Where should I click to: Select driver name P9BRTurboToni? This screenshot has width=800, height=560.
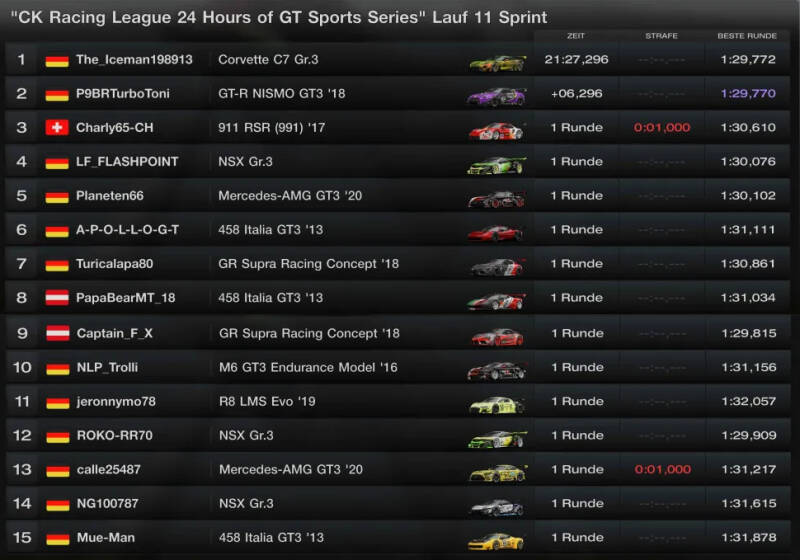pyautogui.click(x=122, y=94)
